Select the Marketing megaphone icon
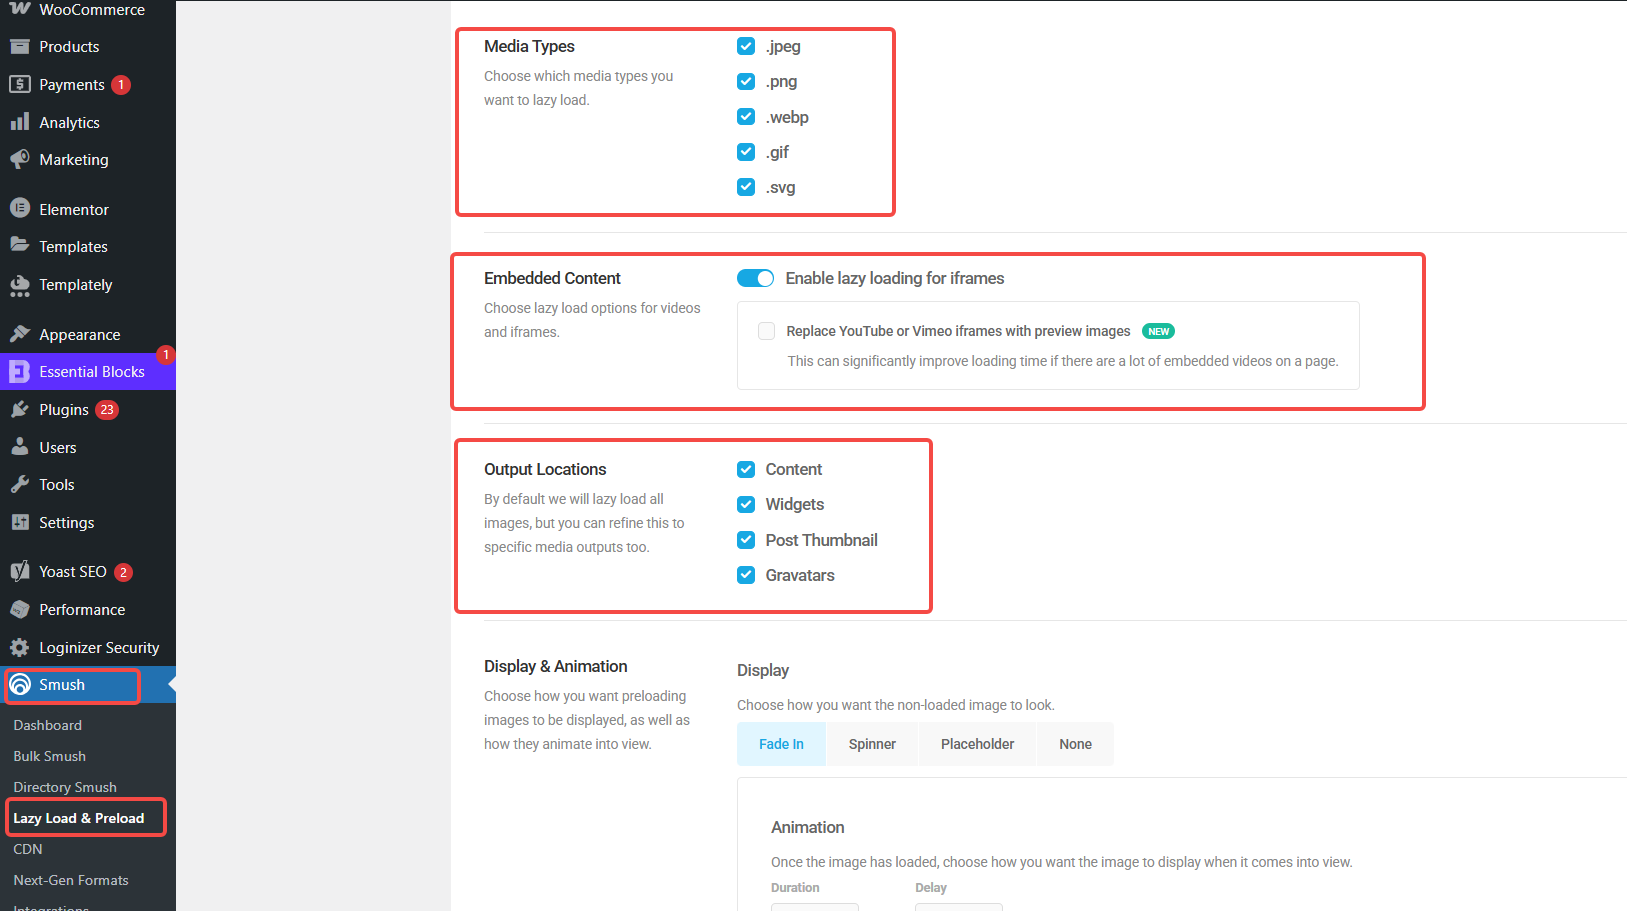This screenshot has height=911, width=1627. coord(20,159)
